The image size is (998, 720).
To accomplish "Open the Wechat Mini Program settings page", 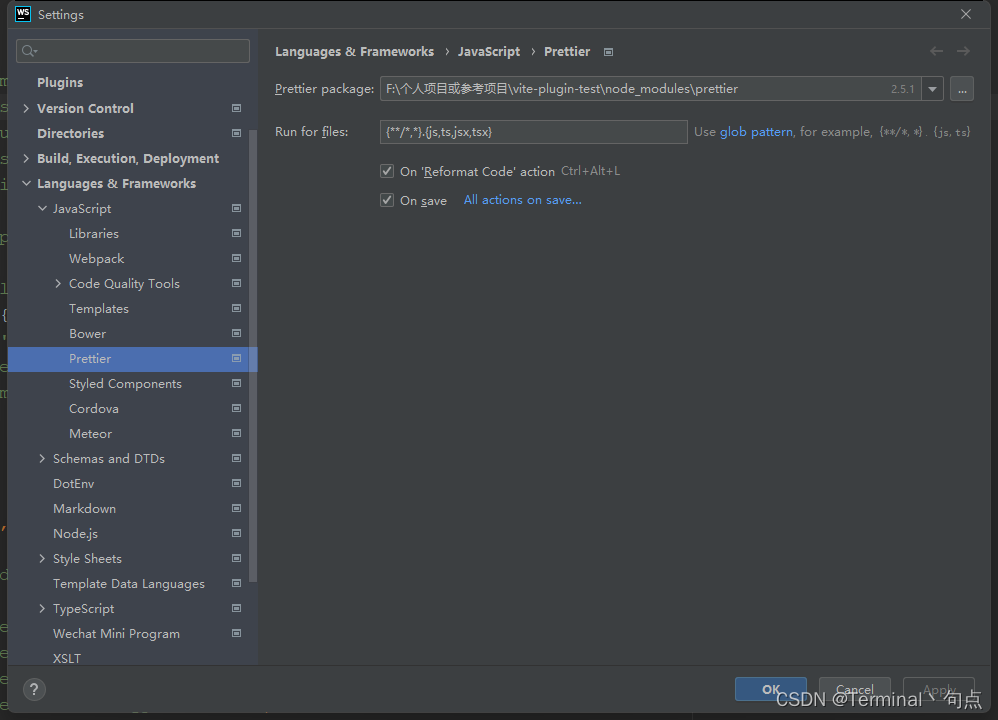I will pos(116,634).
